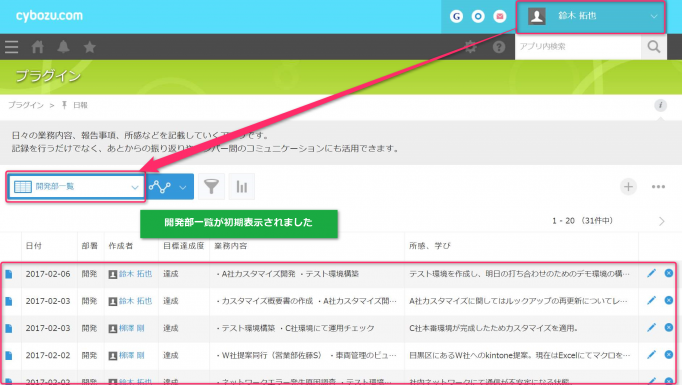Viewport: 682px width, 385px height.
Task: Click the 1 - 20 (31件中) pager text
Action: click(582, 221)
